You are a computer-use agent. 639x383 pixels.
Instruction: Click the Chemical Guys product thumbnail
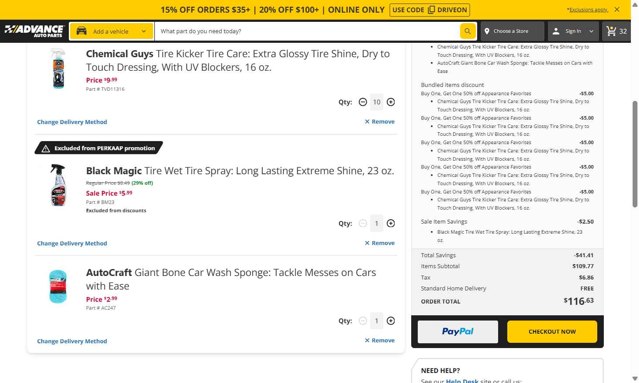click(59, 68)
